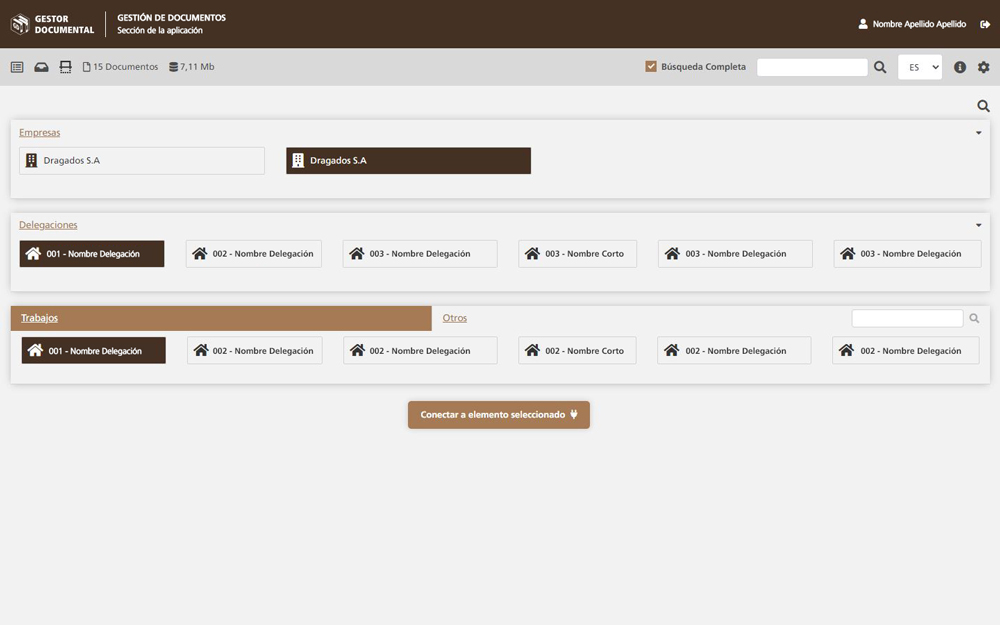
Task: Select the Trabajos tab
Action: [39, 318]
